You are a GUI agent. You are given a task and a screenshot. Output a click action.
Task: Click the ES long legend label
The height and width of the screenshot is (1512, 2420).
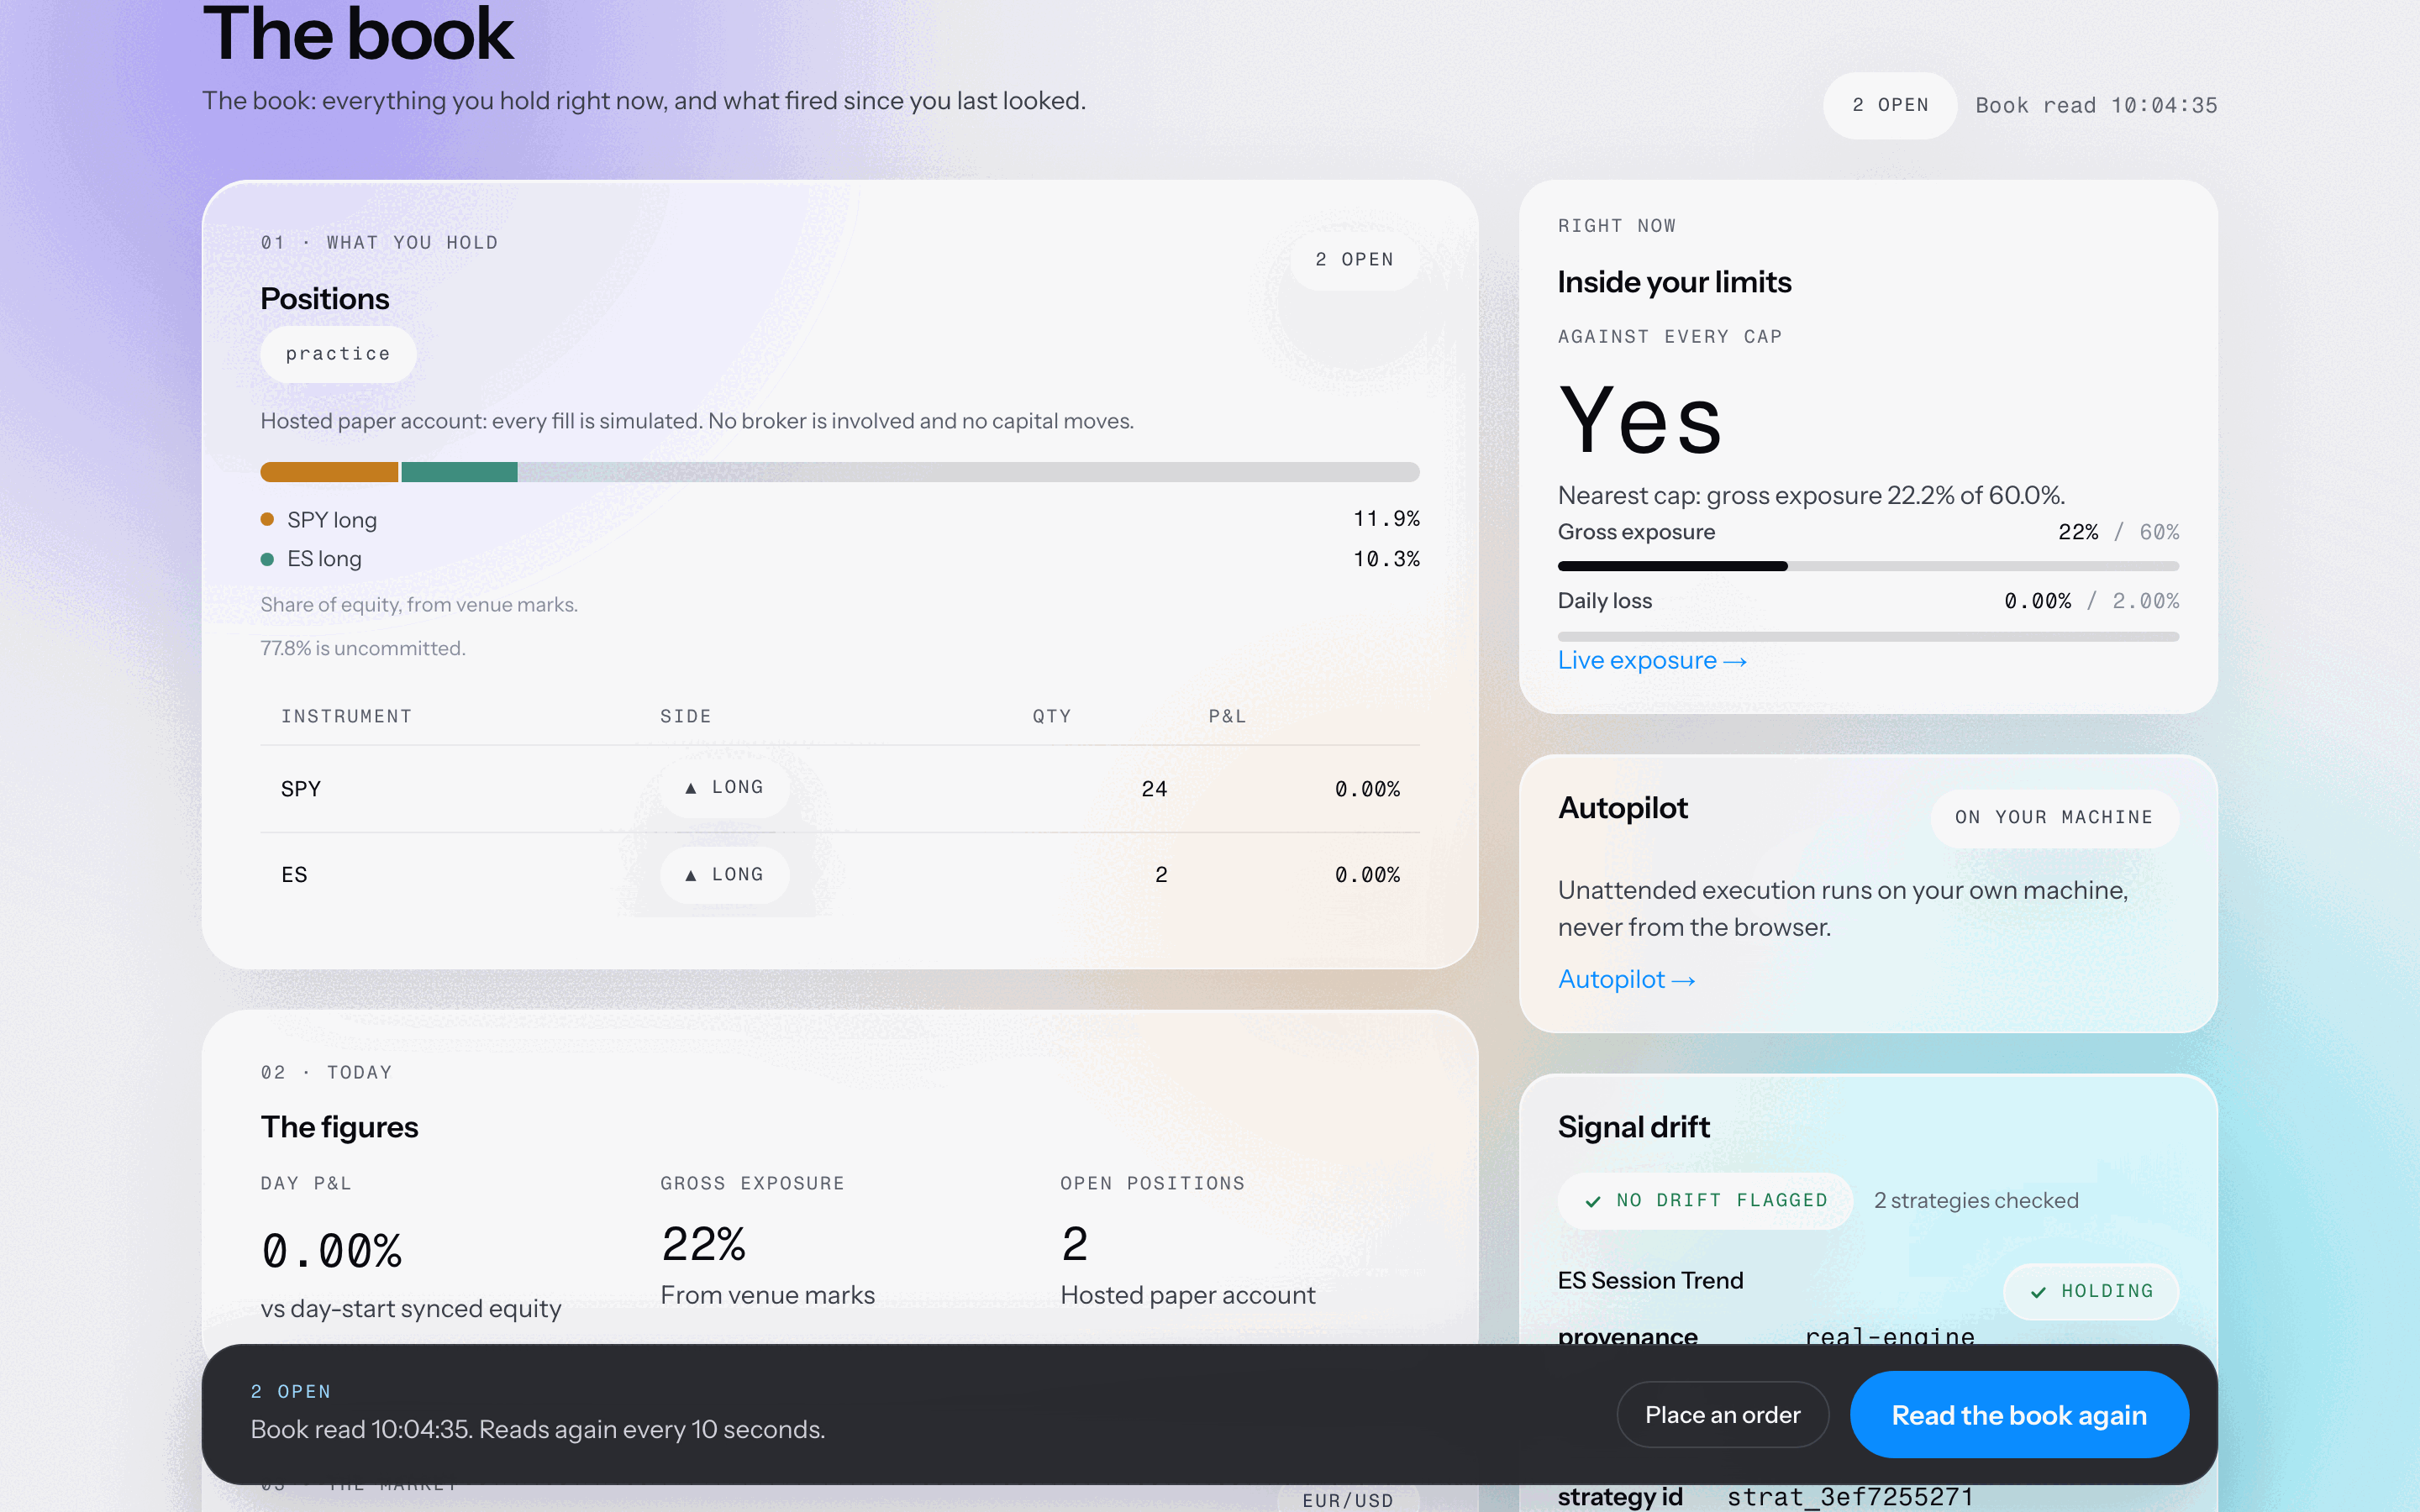(324, 559)
